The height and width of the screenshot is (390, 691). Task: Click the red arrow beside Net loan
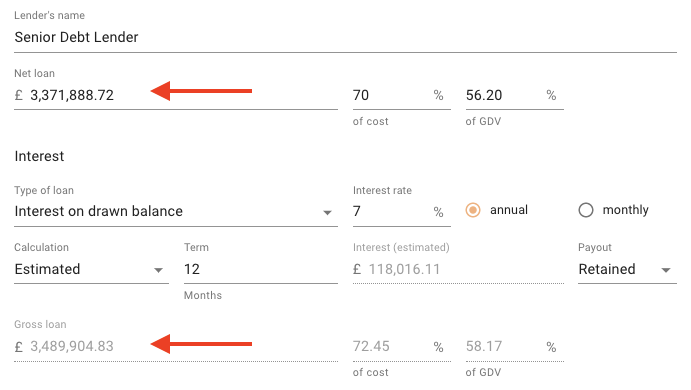click(201, 91)
